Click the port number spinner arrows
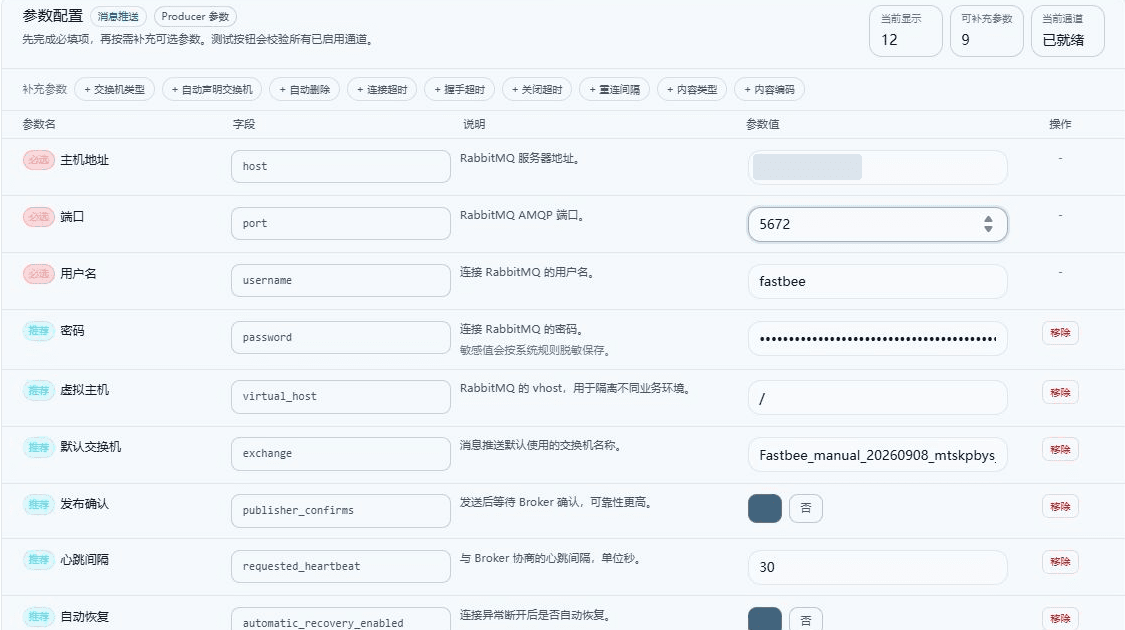 (988, 224)
